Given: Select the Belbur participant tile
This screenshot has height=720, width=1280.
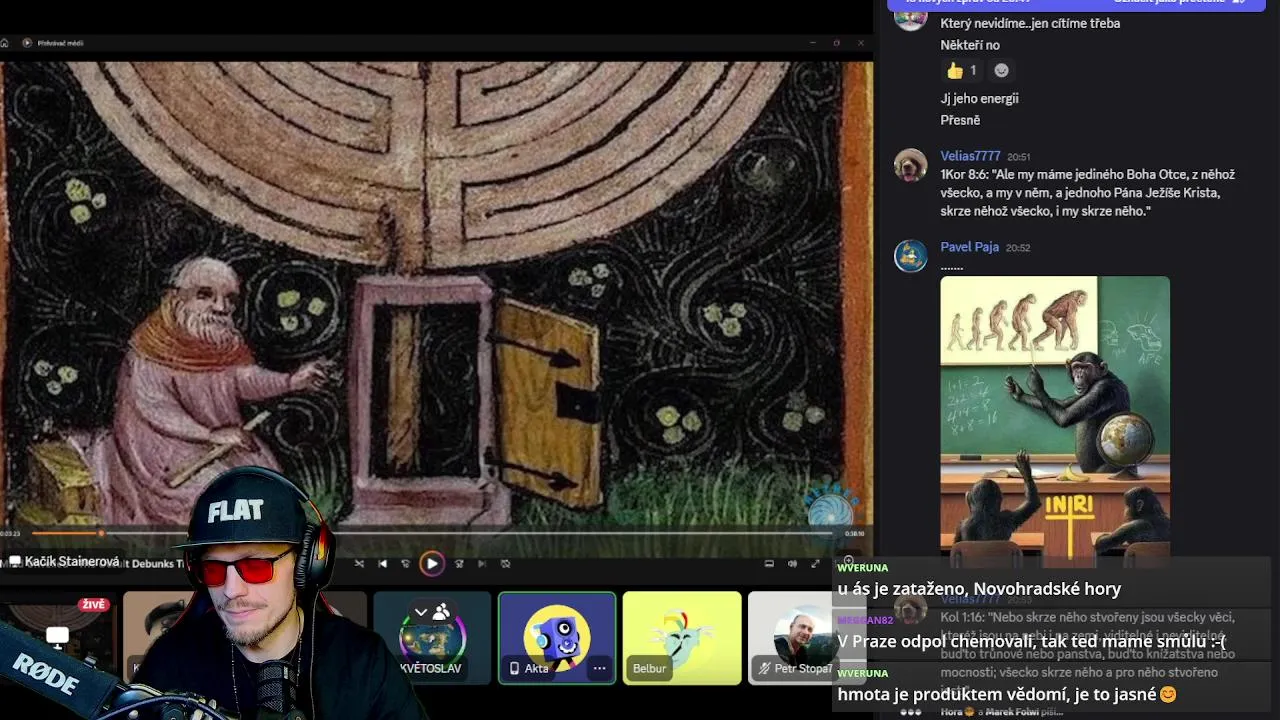Looking at the screenshot, I should tap(682, 638).
